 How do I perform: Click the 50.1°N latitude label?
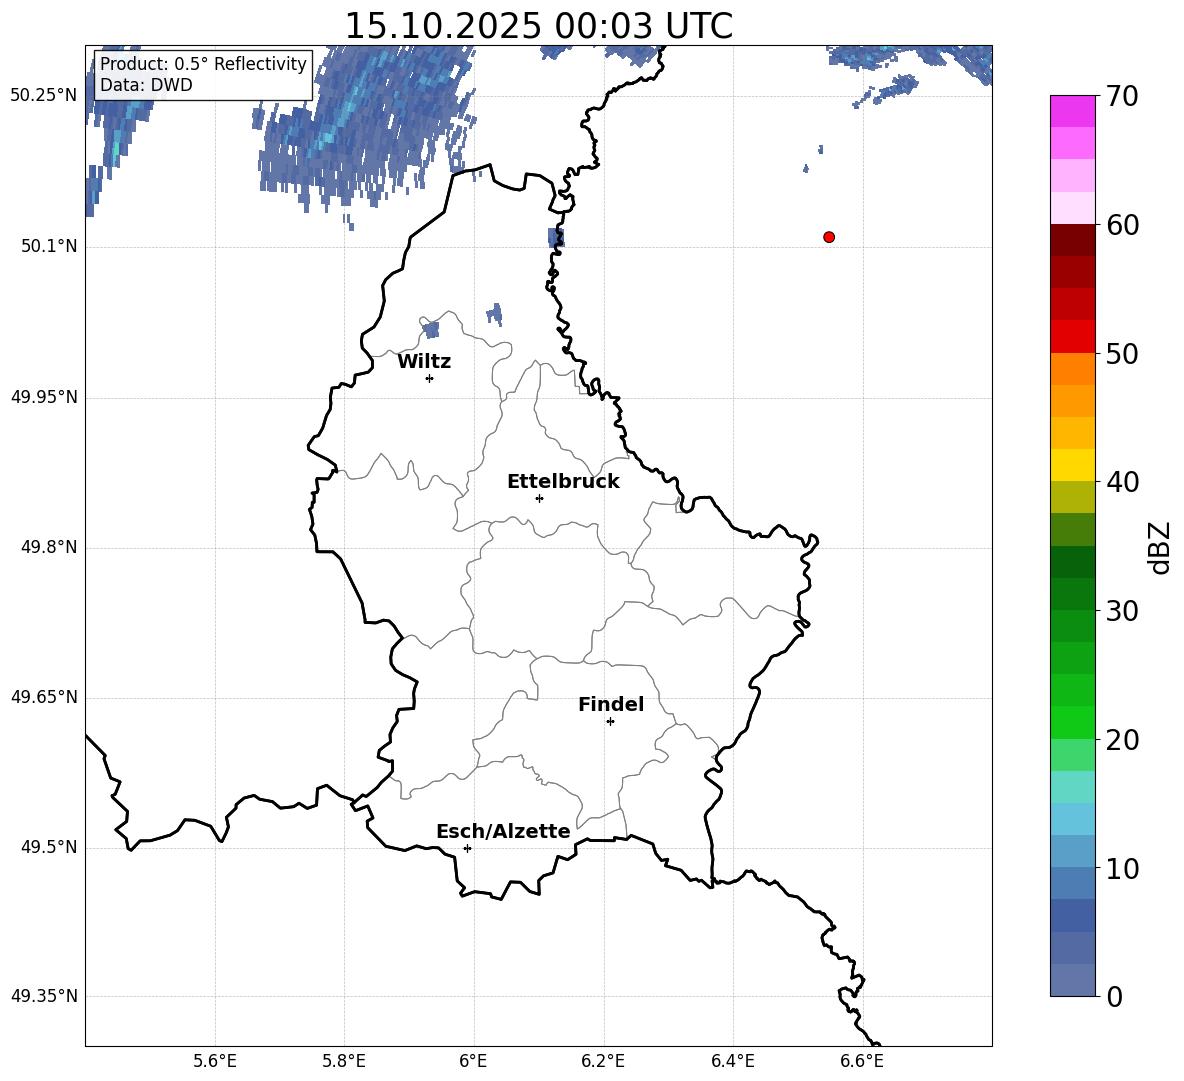coord(49,246)
